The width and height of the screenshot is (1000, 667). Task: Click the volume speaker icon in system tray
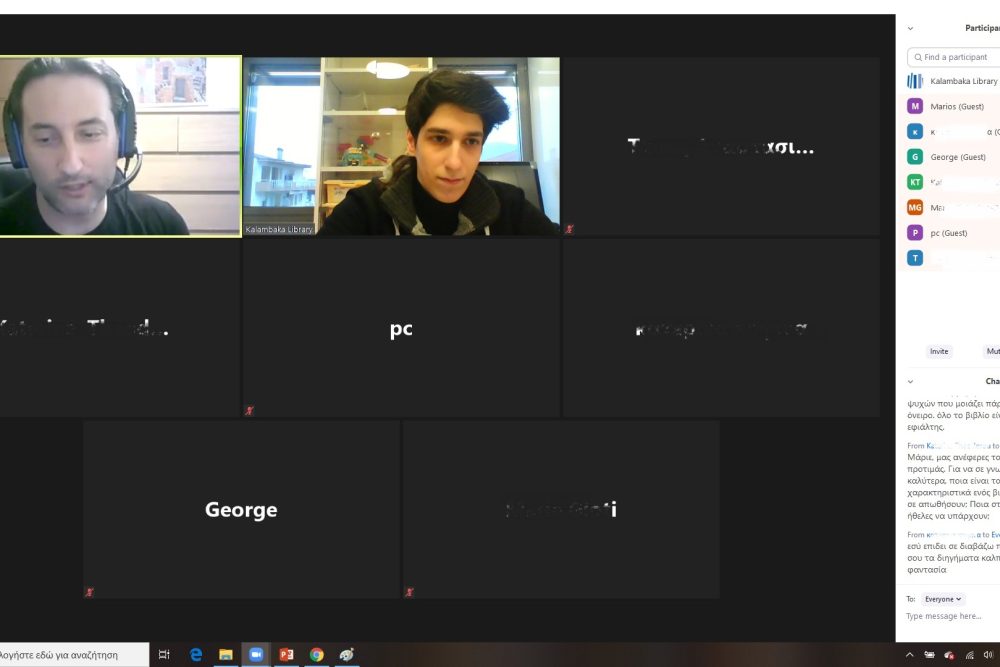(x=988, y=655)
